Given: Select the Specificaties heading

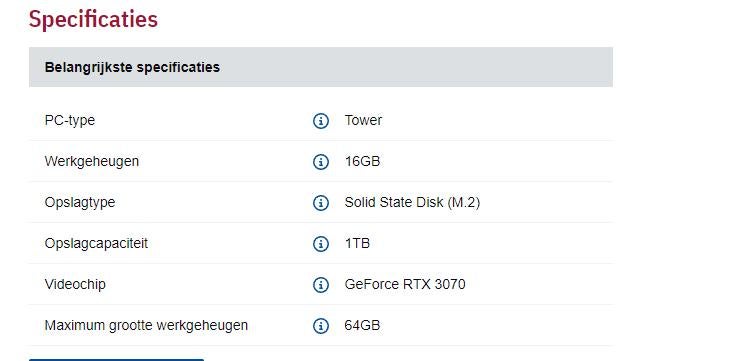Looking at the screenshot, I should (93, 20).
